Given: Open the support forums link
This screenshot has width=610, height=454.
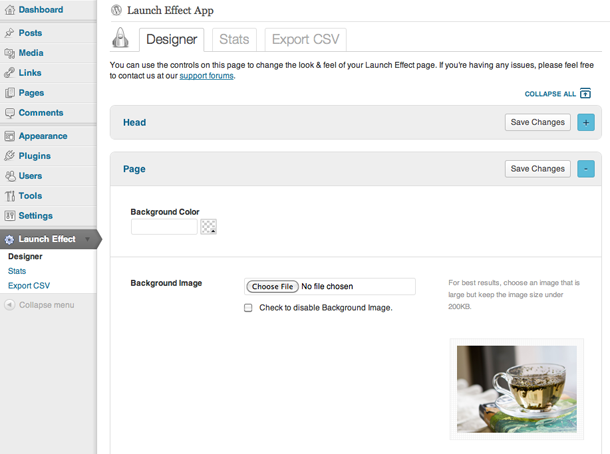Looking at the screenshot, I should click(207, 76).
